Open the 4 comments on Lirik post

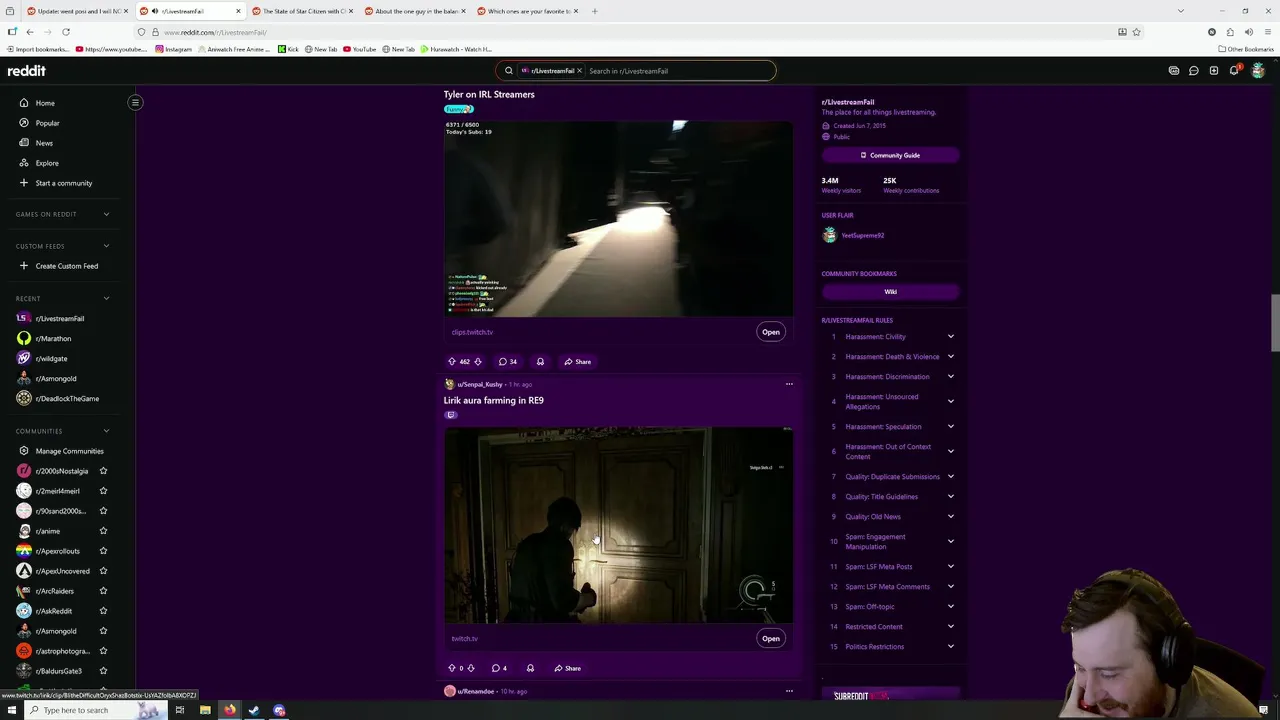(x=499, y=668)
